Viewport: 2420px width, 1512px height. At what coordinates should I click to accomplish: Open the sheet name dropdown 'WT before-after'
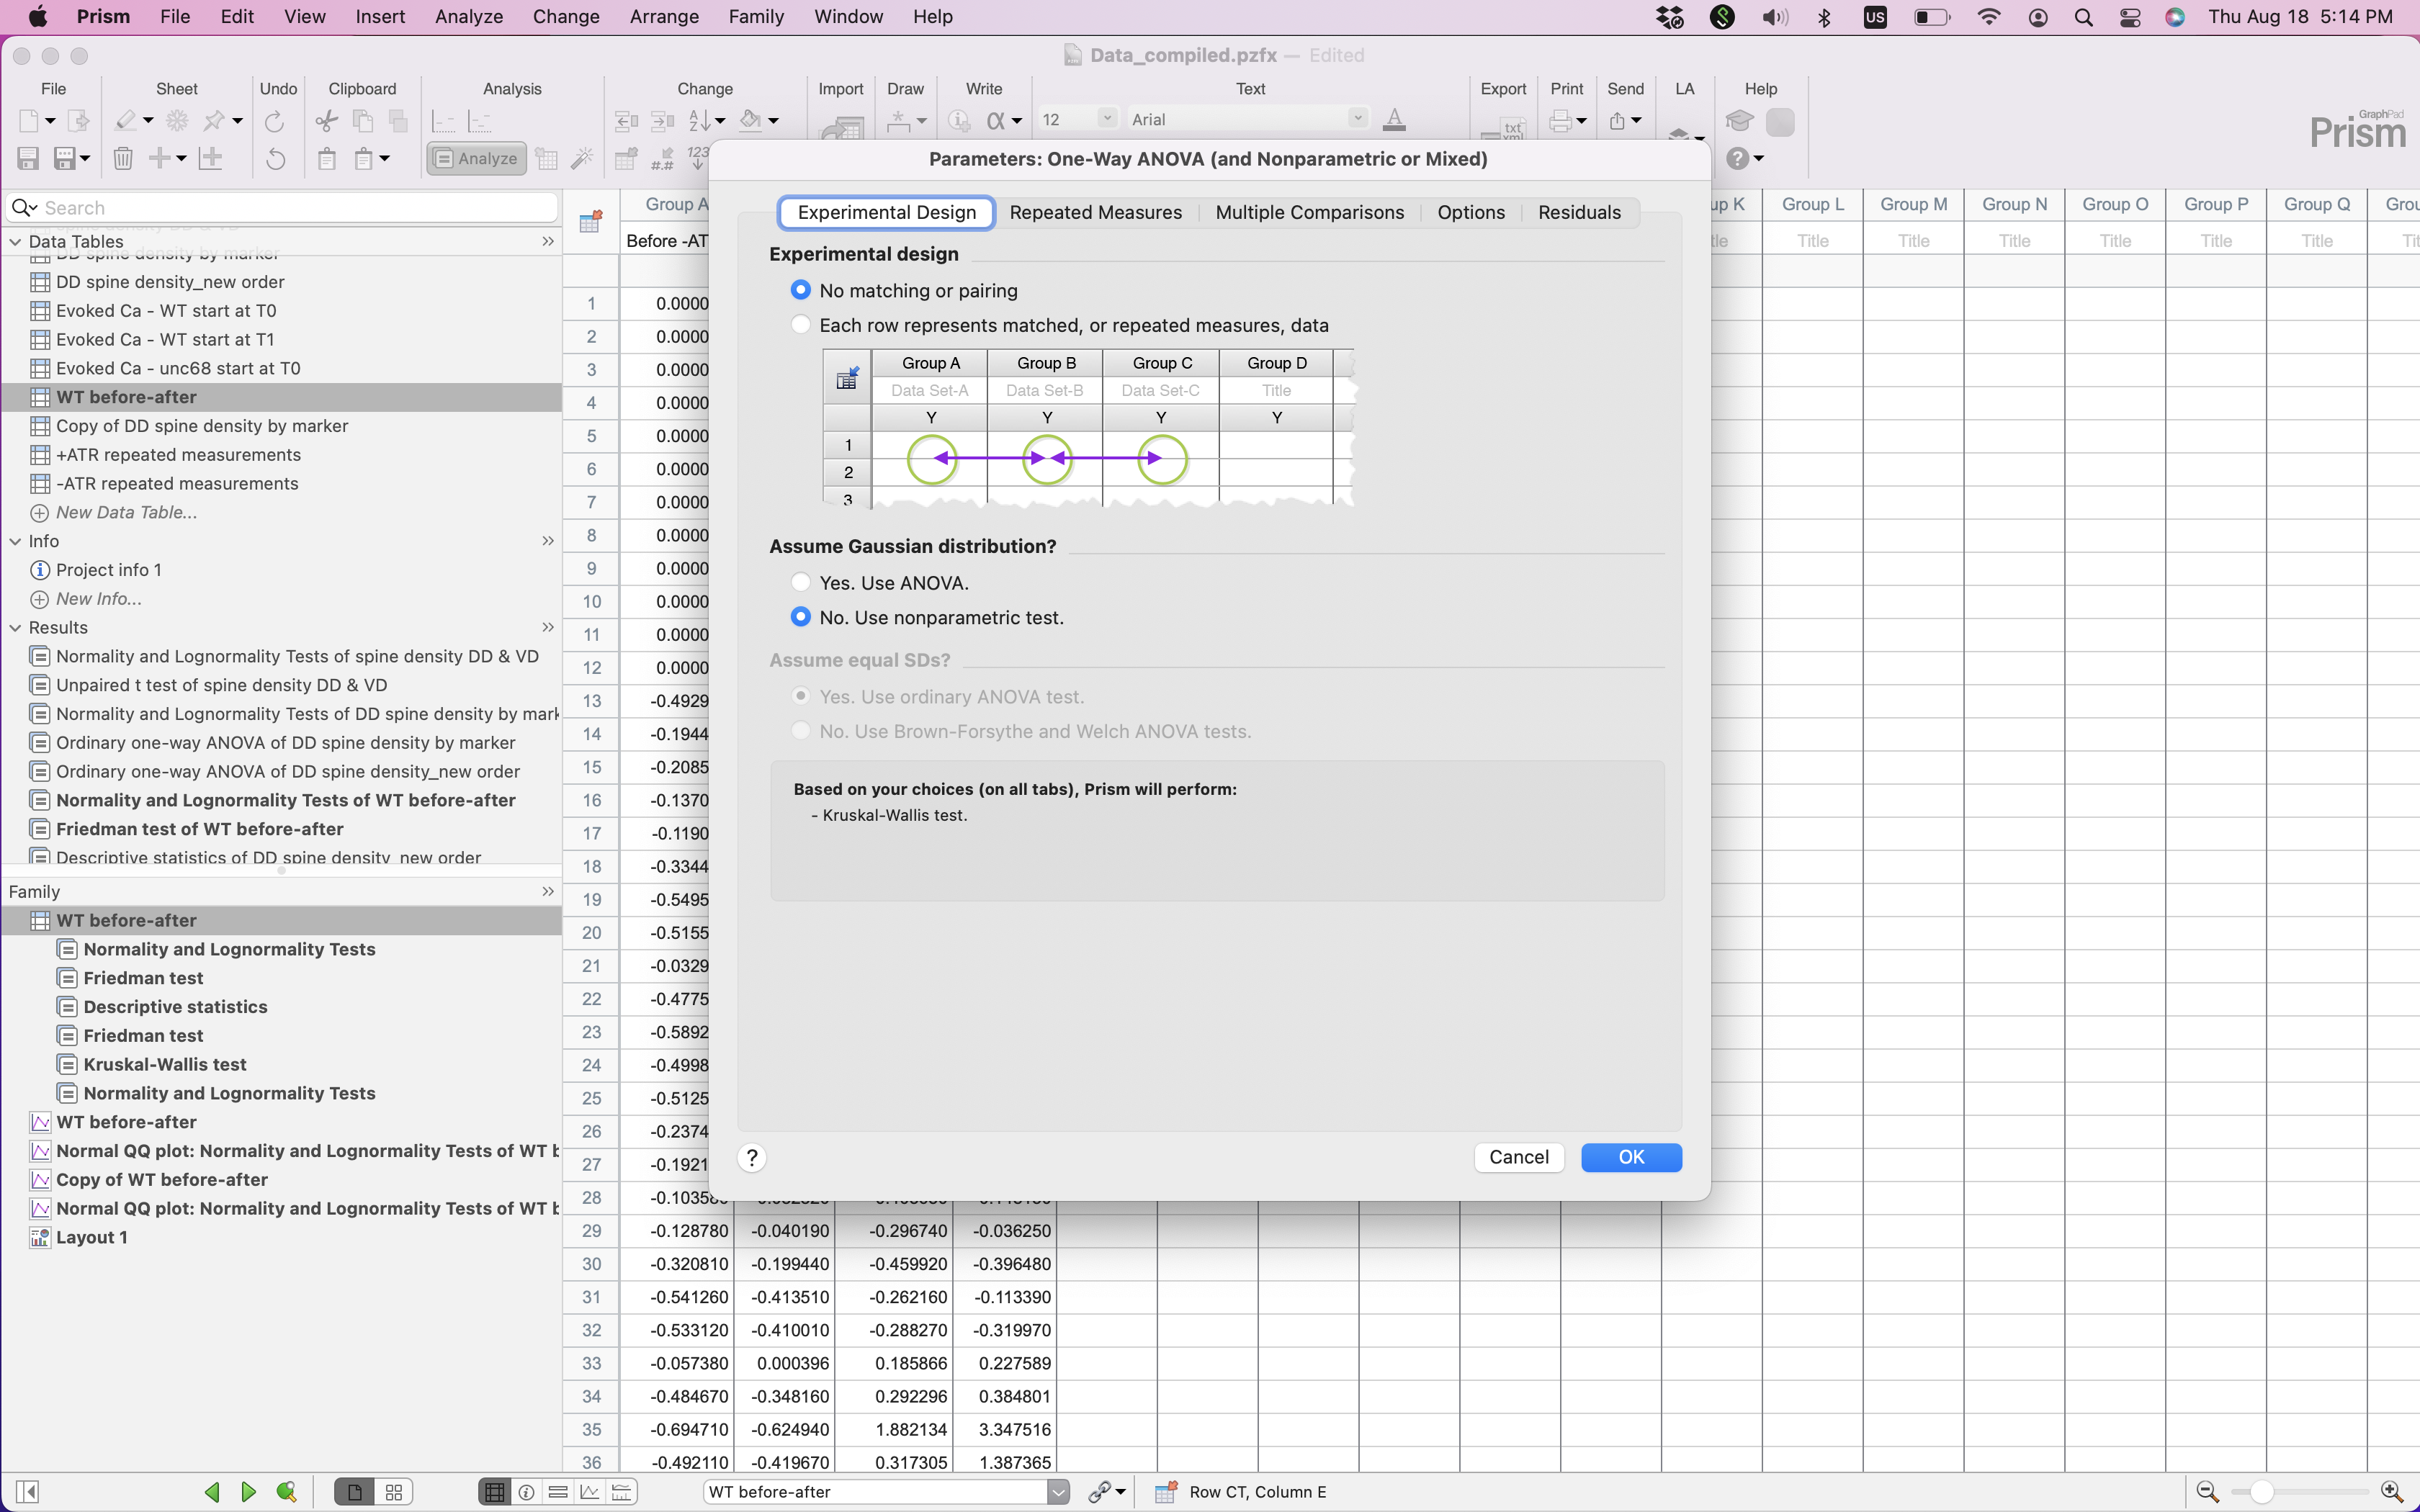[1058, 1492]
